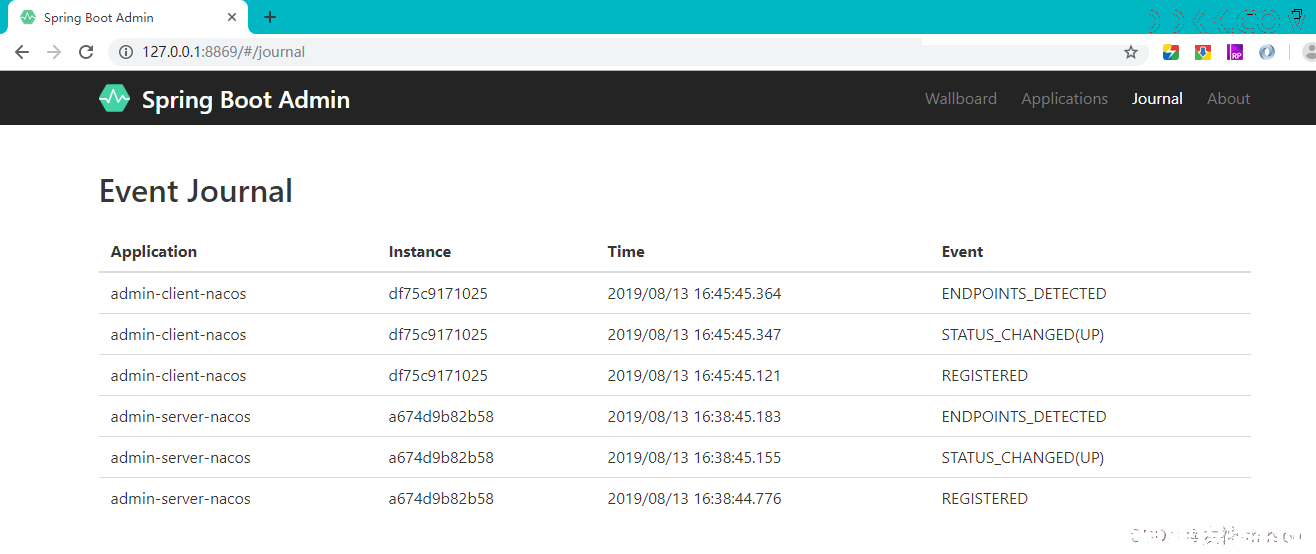Click the Spring Boot Admin brand title

(246, 99)
